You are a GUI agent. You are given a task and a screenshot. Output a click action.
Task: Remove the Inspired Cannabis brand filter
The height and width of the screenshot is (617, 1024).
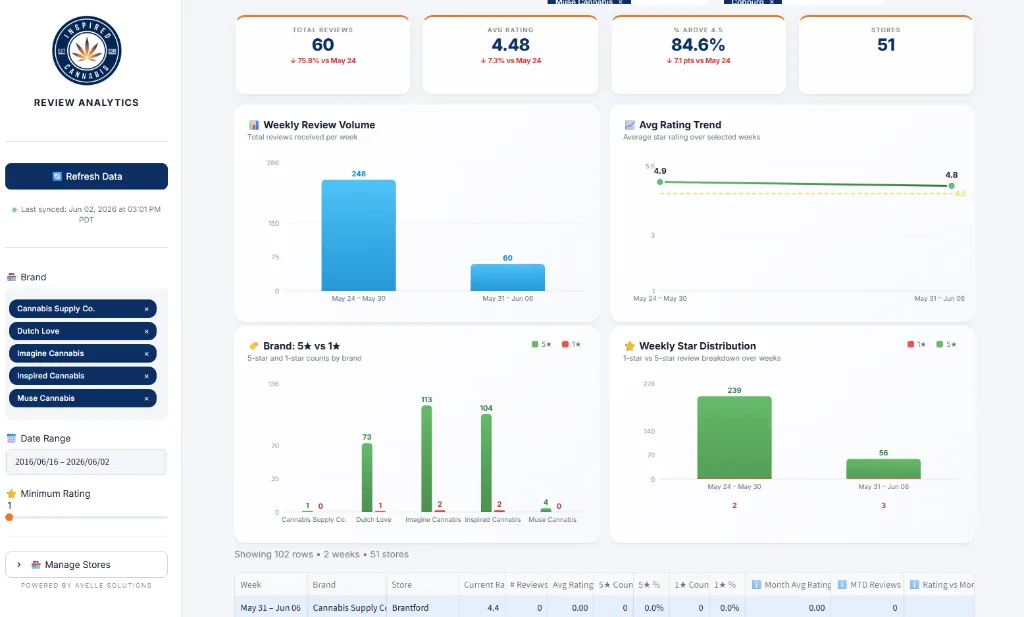pyautogui.click(x=146, y=376)
